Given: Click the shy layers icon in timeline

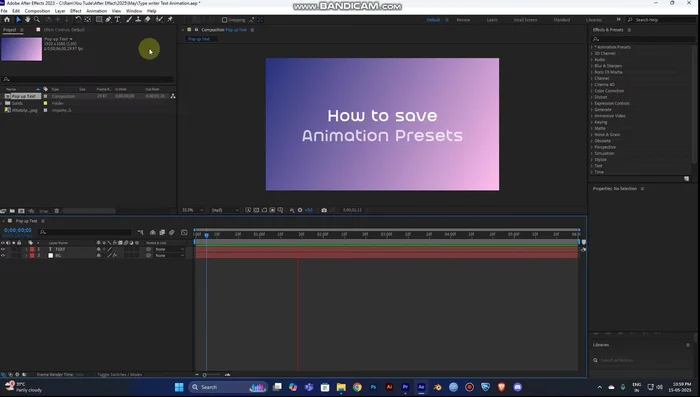Looking at the screenshot, I should 153,232.
